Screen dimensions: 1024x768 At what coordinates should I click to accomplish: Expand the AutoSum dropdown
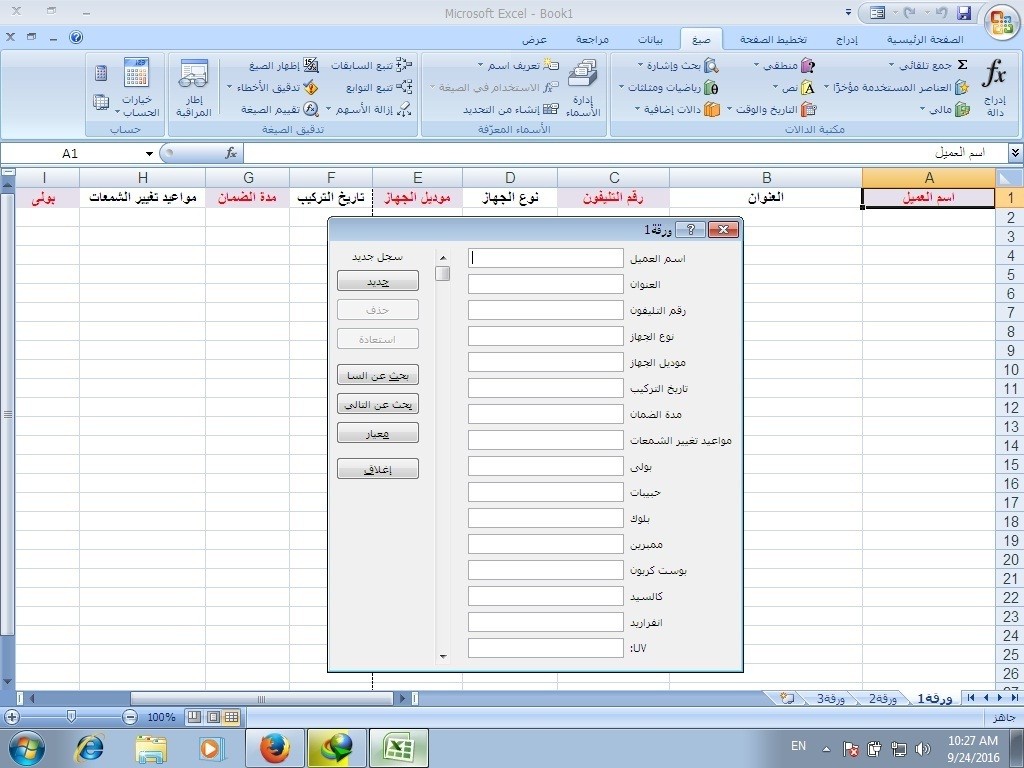(891, 65)
